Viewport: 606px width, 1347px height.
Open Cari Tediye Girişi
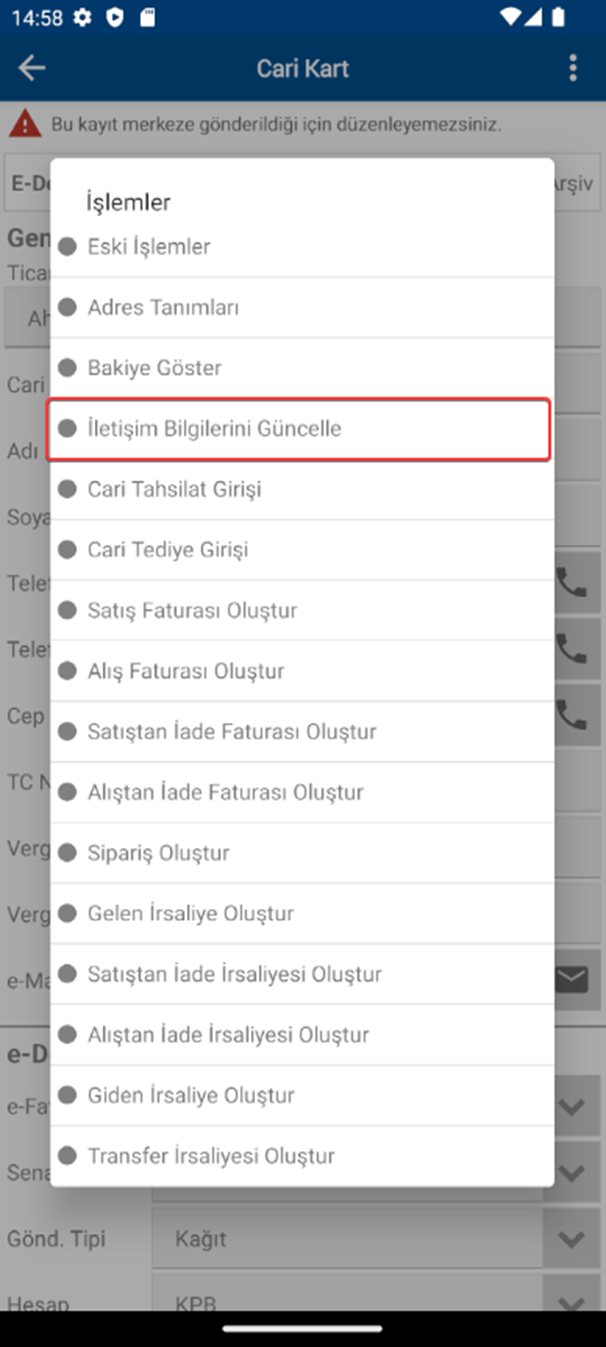[302, 550]
